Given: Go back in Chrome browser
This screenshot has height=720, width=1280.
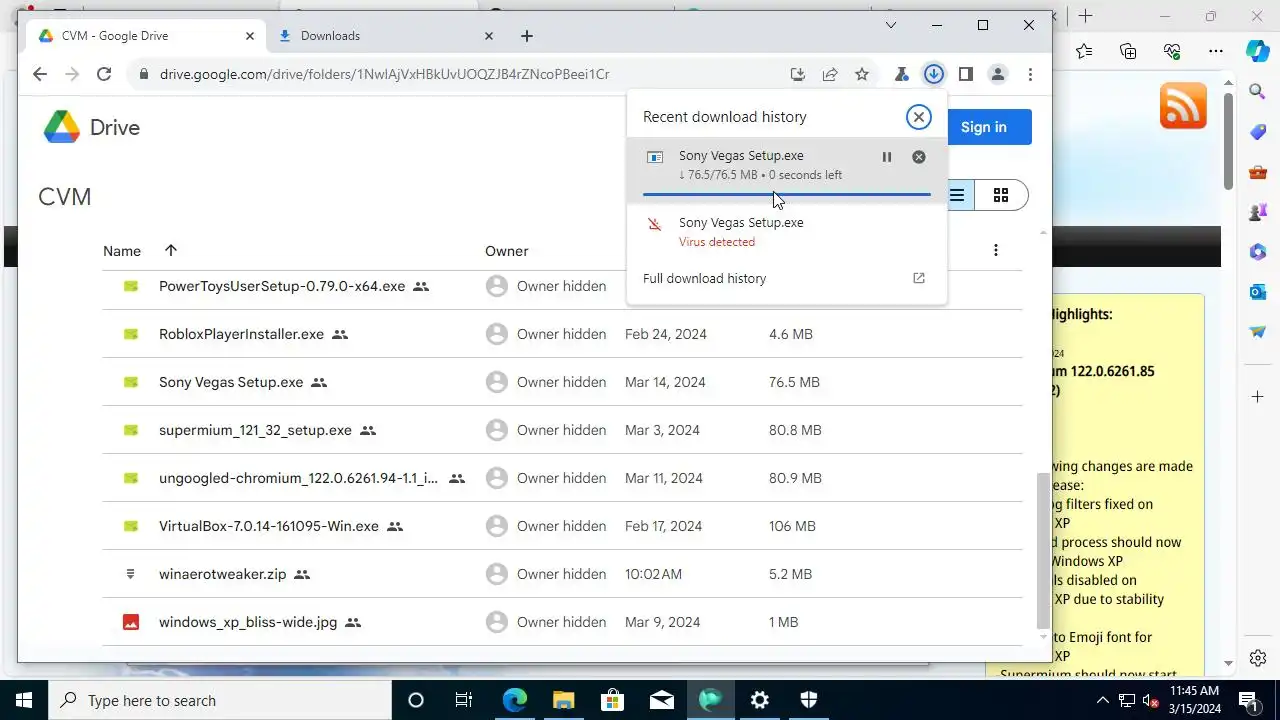Looking at the screenshot, I should point(39,74).
